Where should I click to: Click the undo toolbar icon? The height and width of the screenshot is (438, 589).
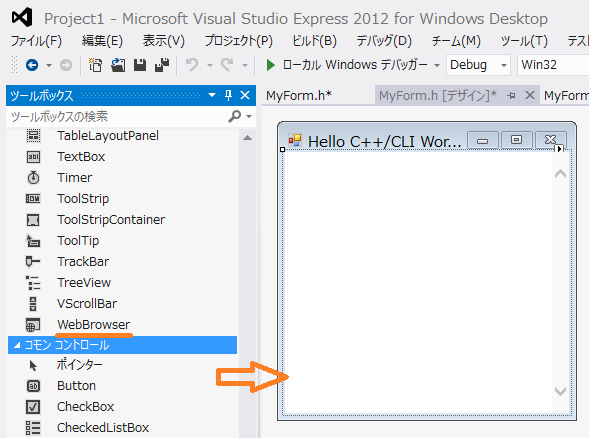coord(192,65)
